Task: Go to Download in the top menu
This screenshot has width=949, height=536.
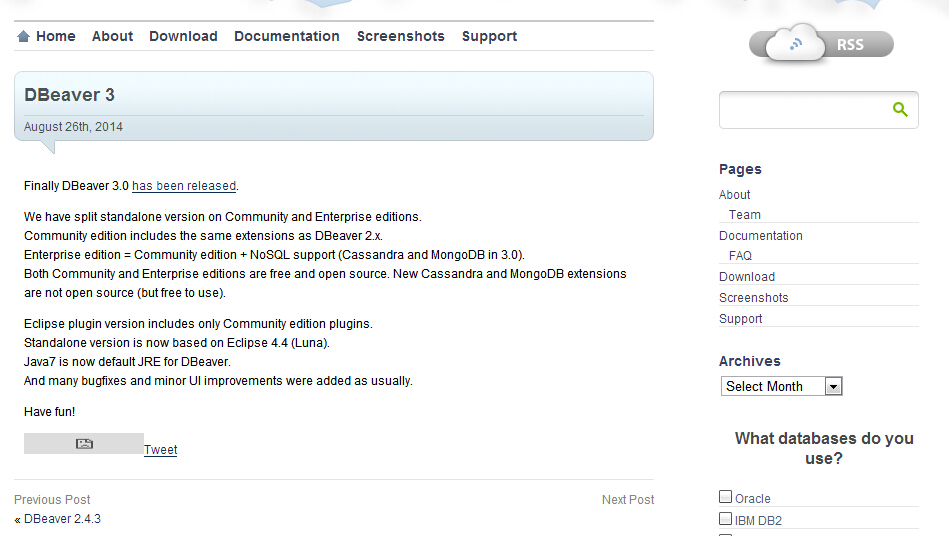Action: (183, 36)
